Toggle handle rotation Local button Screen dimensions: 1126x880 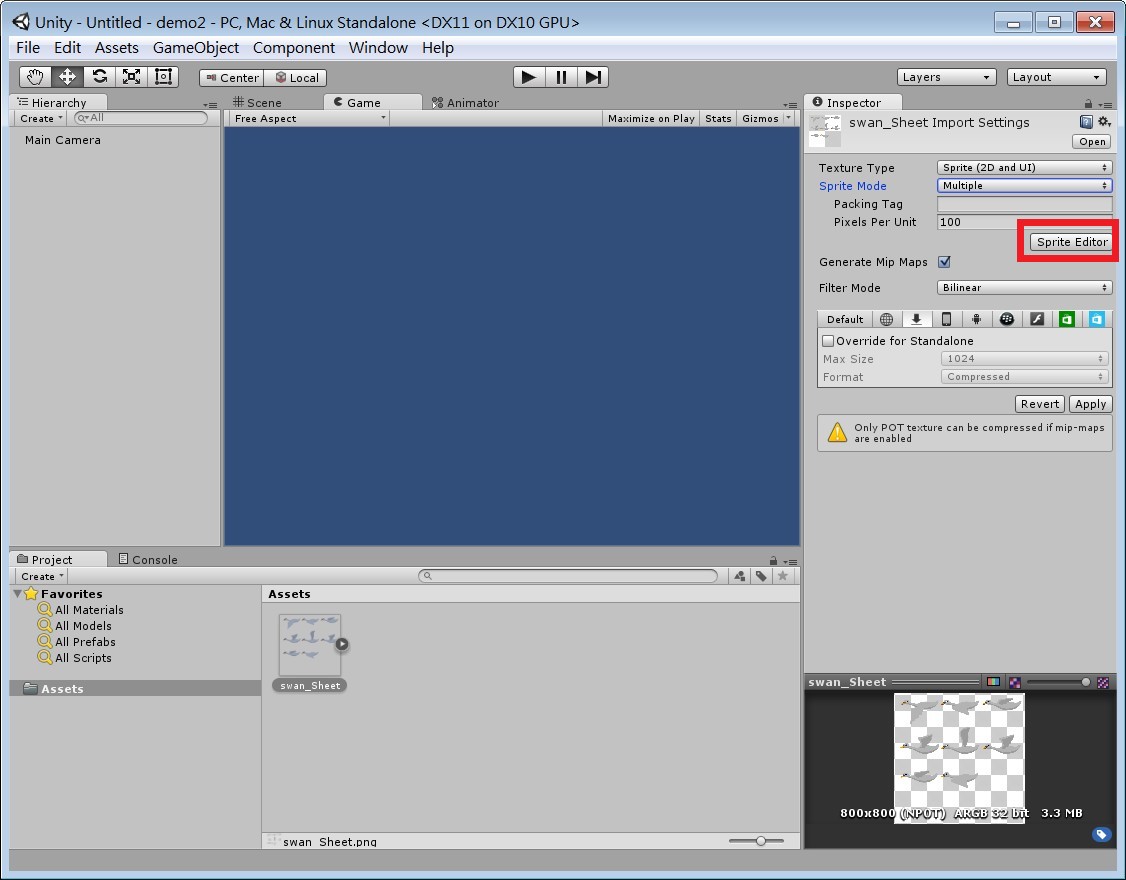click(x=296, y=78)
